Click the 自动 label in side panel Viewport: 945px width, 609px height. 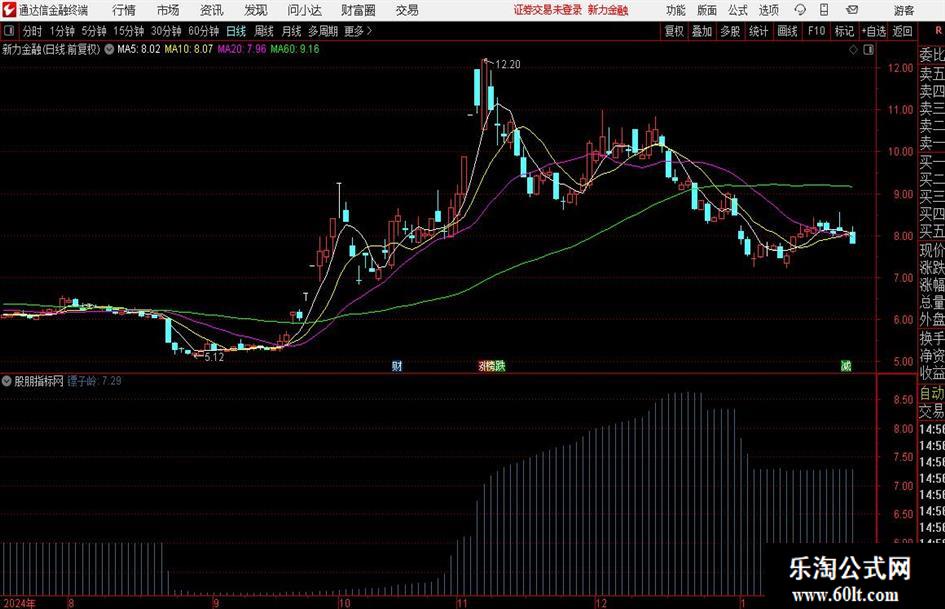[x=932, y=393]
